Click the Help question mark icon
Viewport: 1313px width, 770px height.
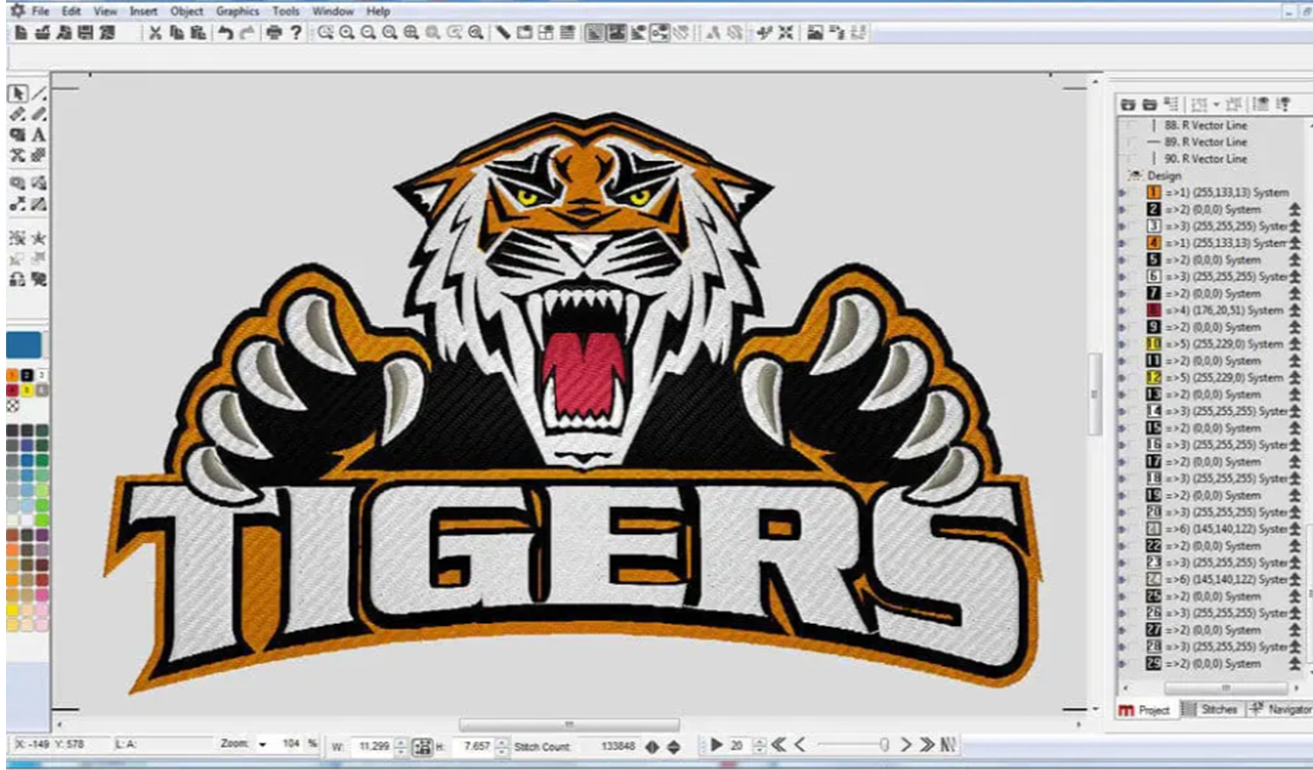296,33
